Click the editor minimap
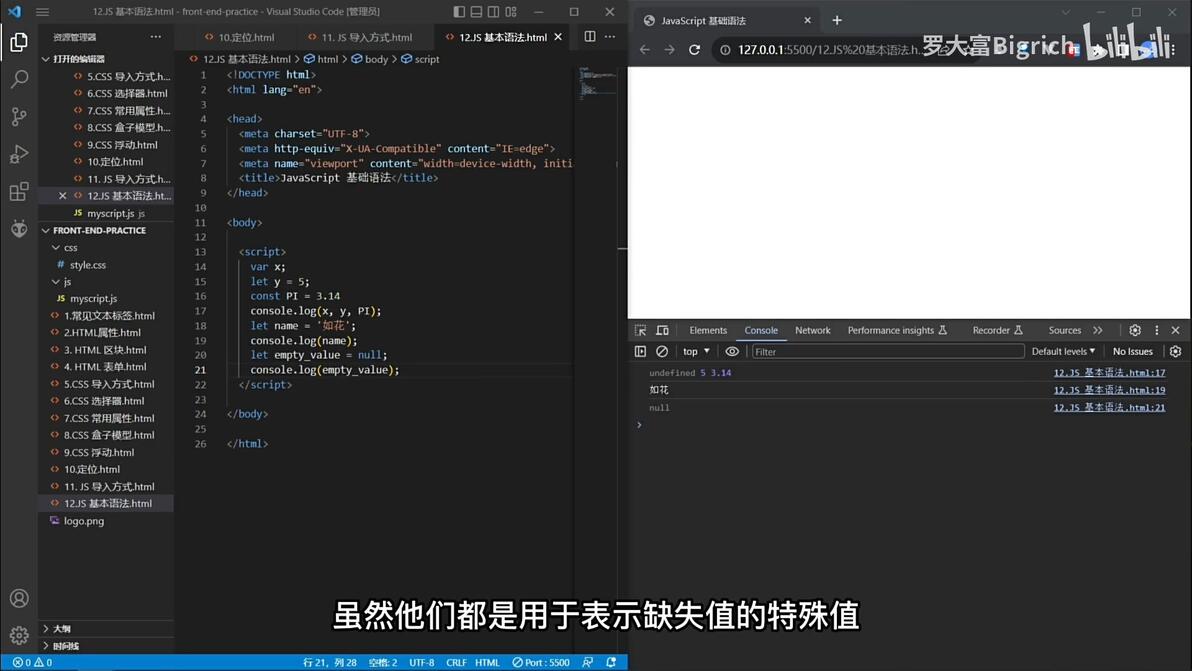 (597, 84)
